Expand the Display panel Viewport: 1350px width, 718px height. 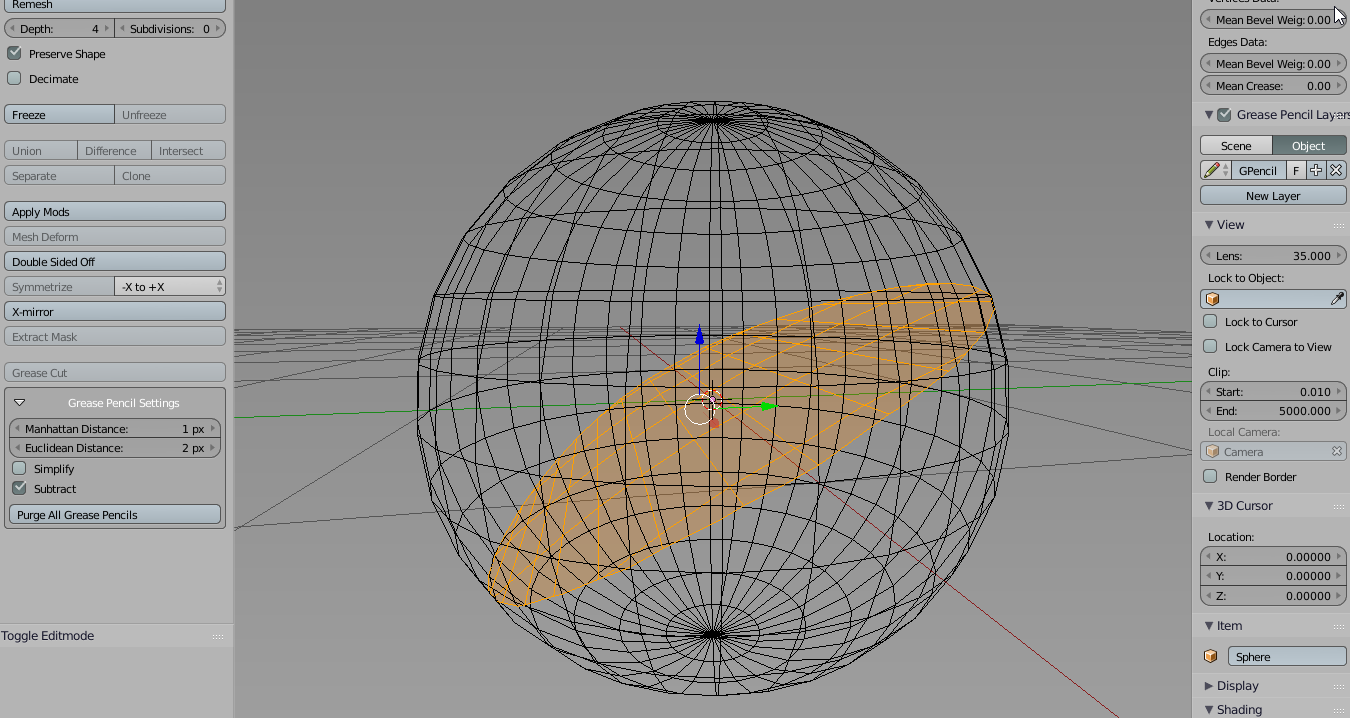pos(1209,686)
